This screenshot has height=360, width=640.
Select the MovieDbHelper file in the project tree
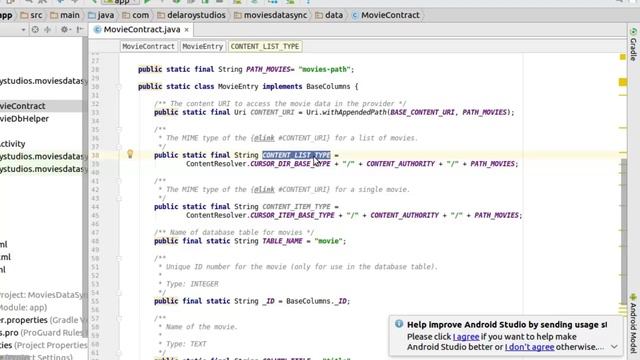(24, 119)
